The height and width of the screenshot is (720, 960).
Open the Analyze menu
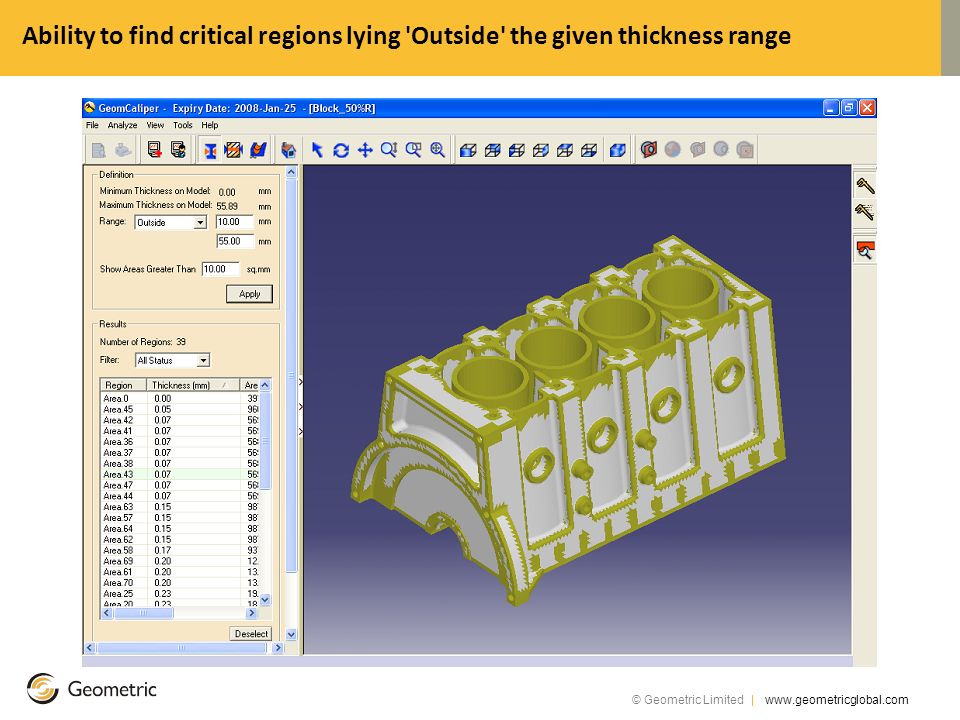[122, 125]
